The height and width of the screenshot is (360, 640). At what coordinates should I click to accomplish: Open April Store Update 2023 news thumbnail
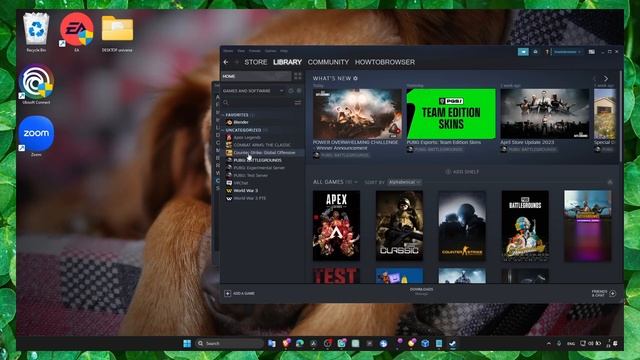545,113
